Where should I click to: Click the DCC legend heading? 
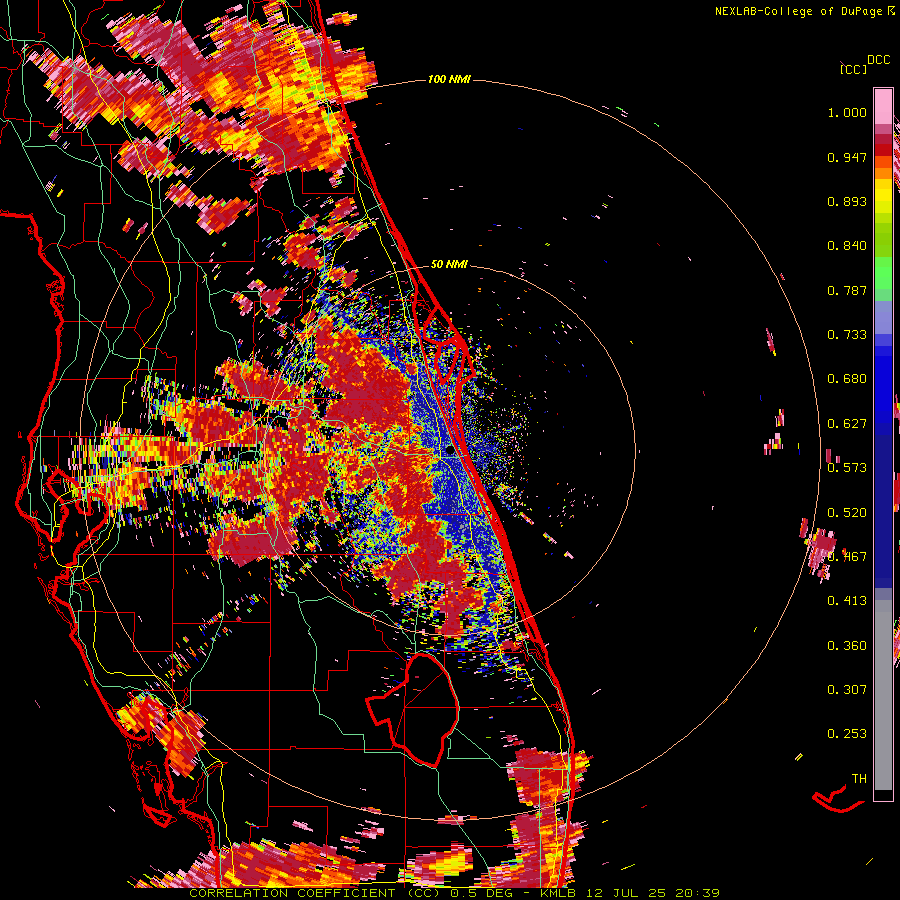click(x=879, y=60)
